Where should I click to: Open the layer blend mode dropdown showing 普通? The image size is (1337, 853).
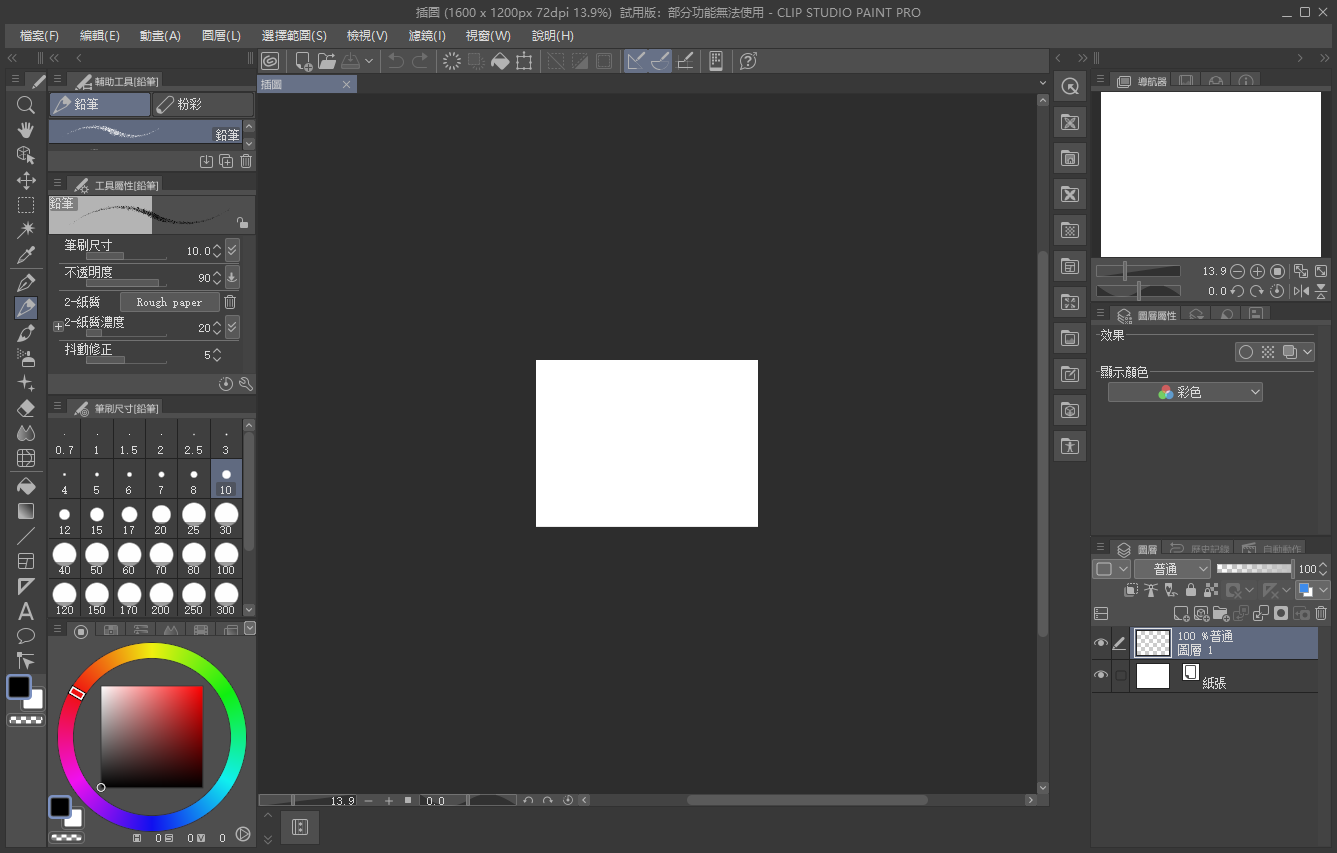pyautogui.click(x=1172, y=568)
